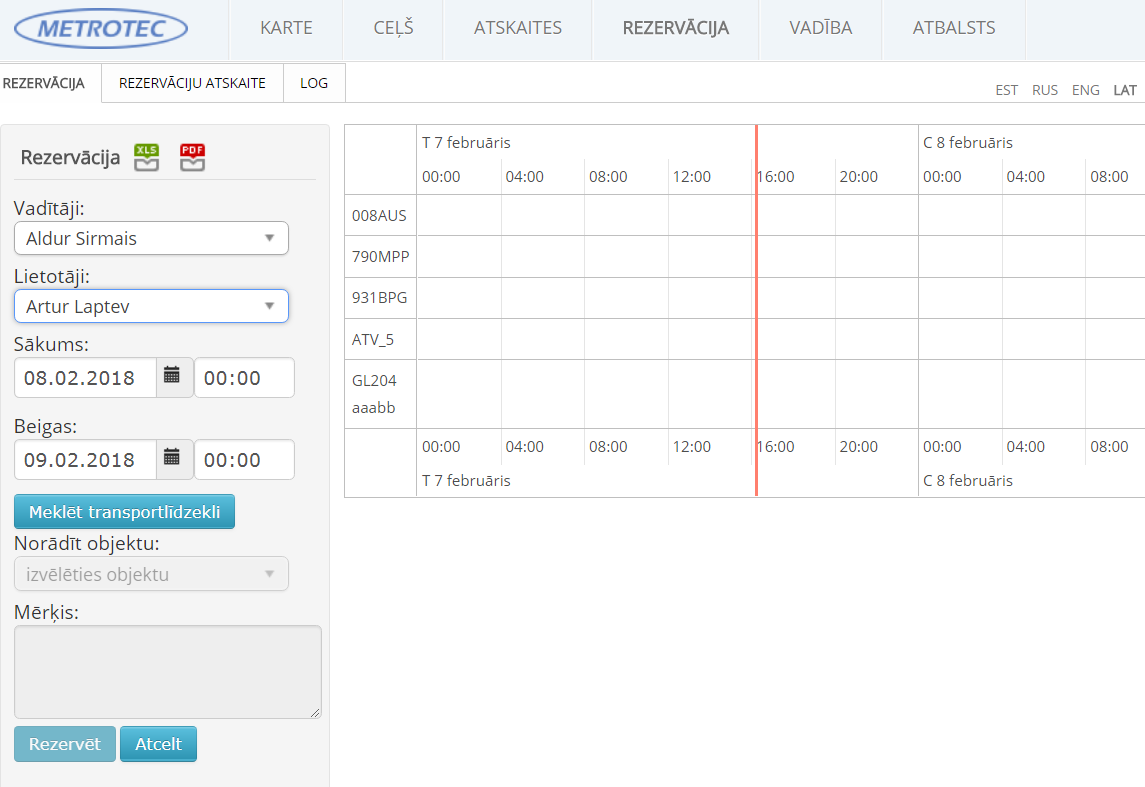Open the Log tab

pyautogui.click(x=314, y=84)
